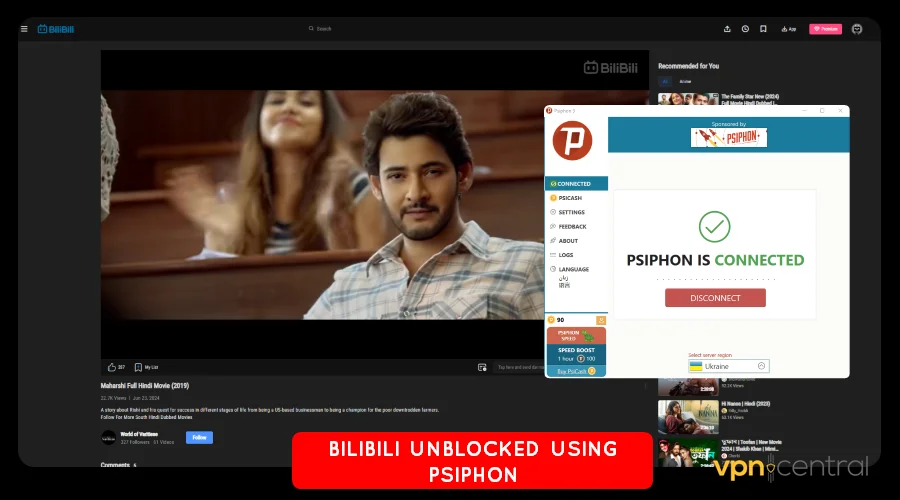Image resolution: width=900 pixels, height=500 pixels.
Task: Click the big Psiphon P logo
Action: coord(572,141)
